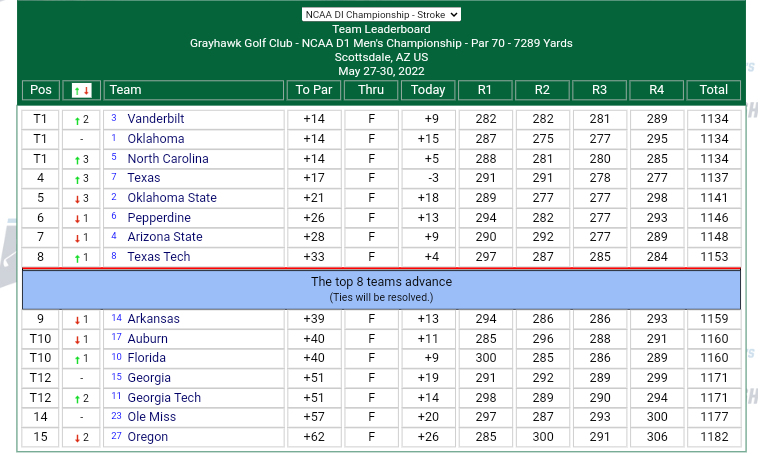Open the Ole Miss team page
The height and width of the screenshot is (461, 758).
(x=151, y=417)
